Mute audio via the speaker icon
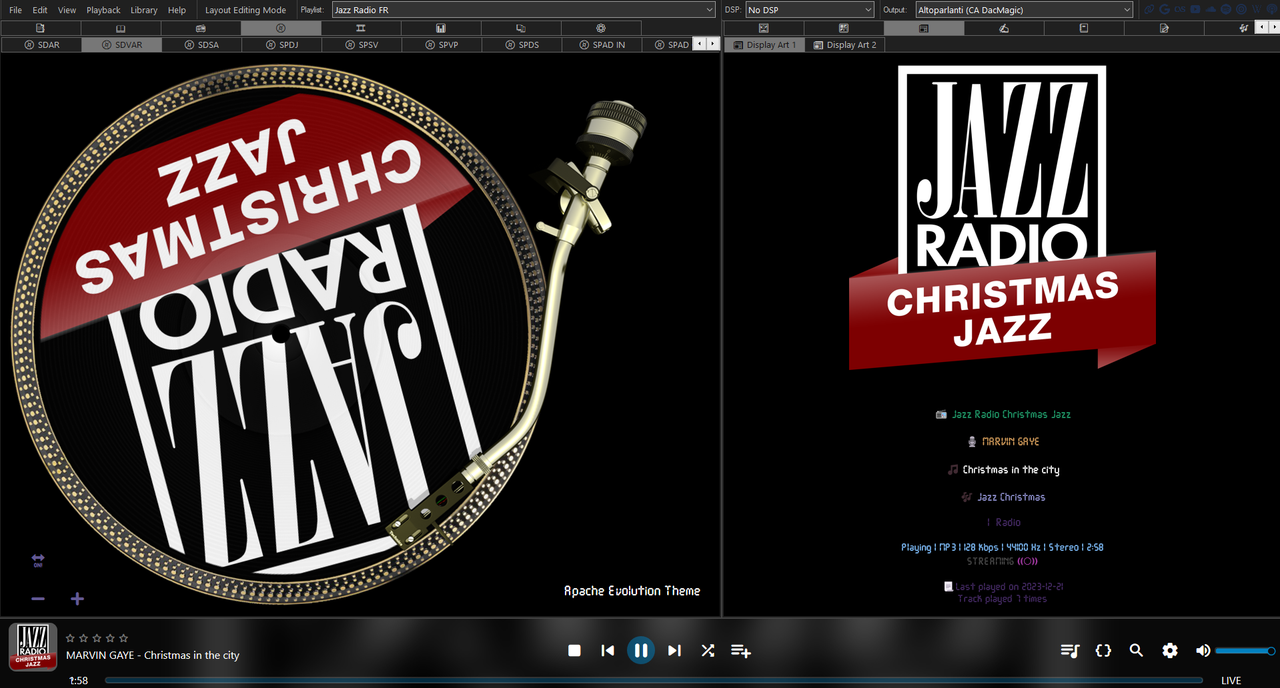1280x688 pixels. coord(1203,651)
